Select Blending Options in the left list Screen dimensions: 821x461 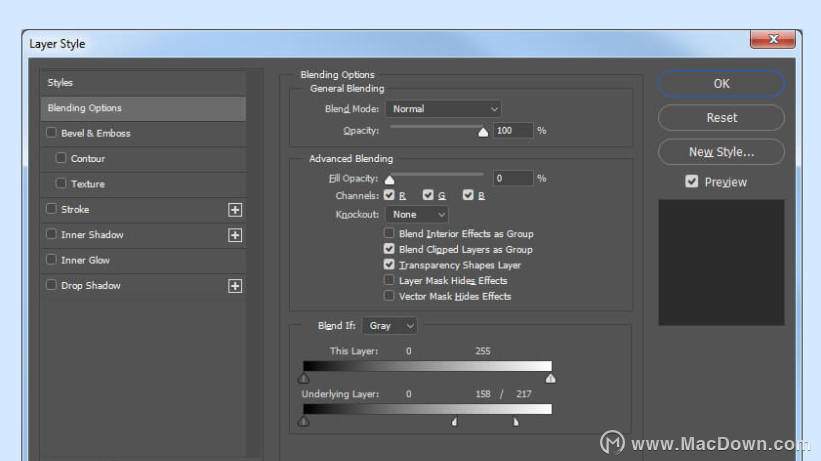[143, 108]
